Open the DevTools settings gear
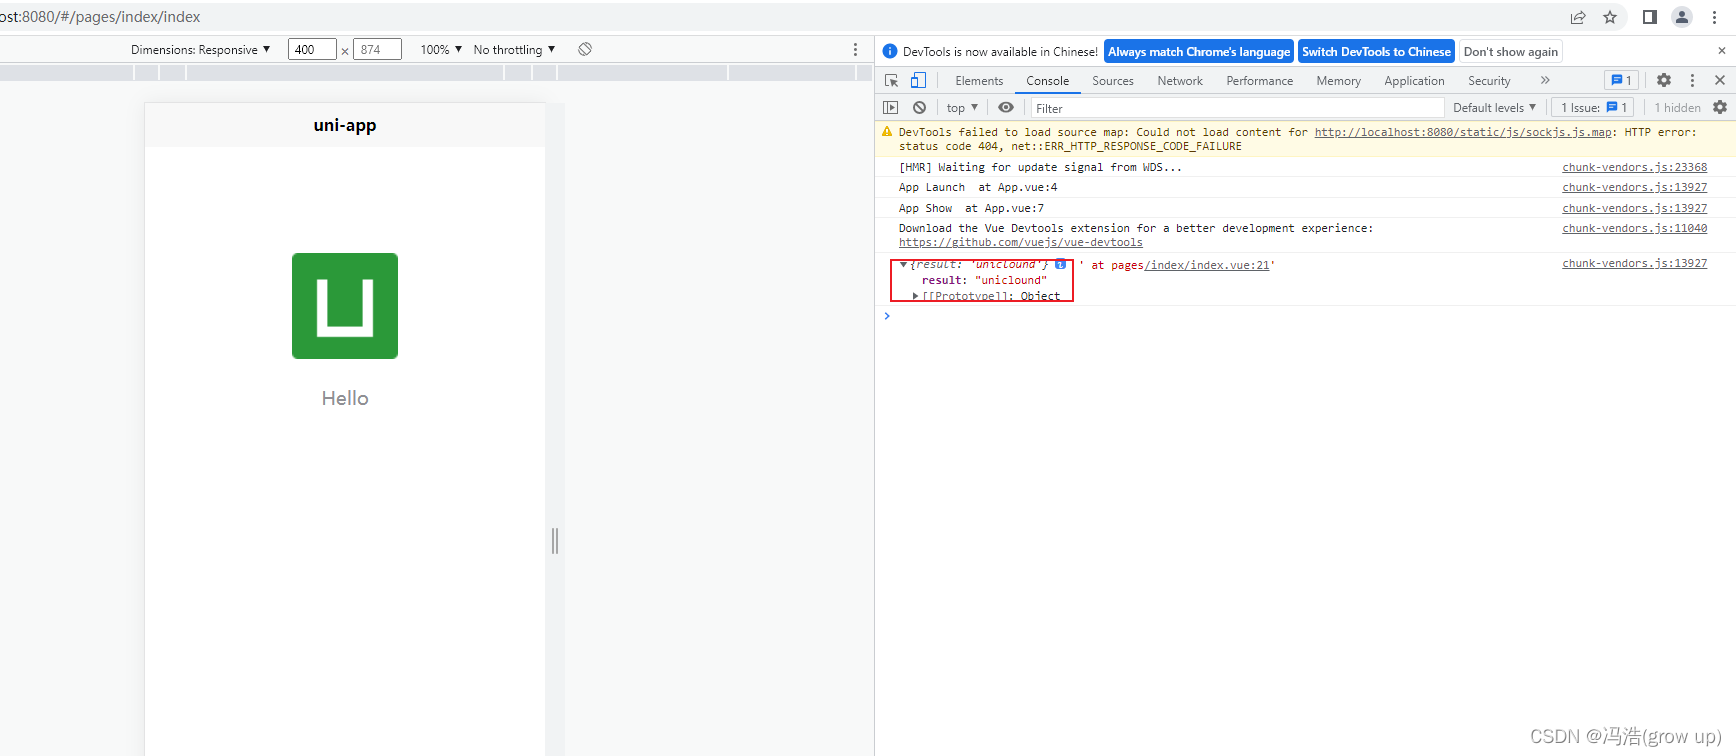 pos(1664,80)
